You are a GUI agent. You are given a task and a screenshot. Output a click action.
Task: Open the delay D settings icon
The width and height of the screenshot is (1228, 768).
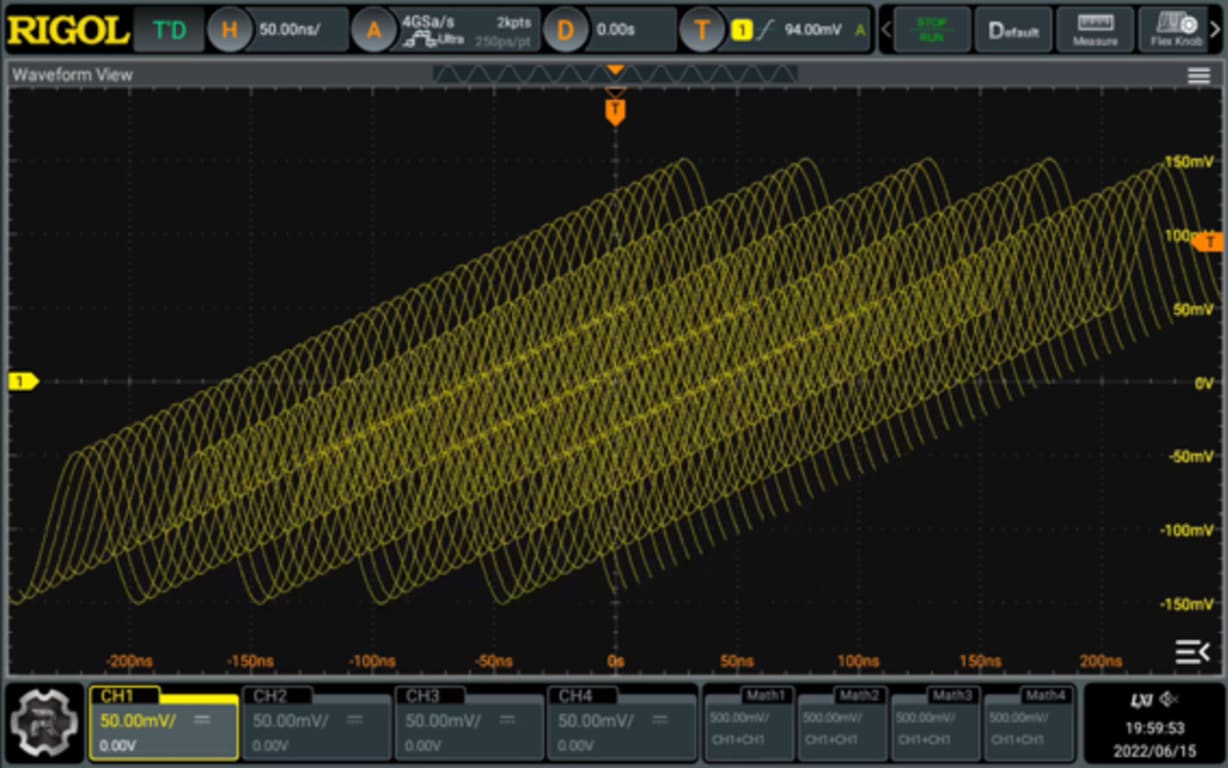[x=566, y=30]
